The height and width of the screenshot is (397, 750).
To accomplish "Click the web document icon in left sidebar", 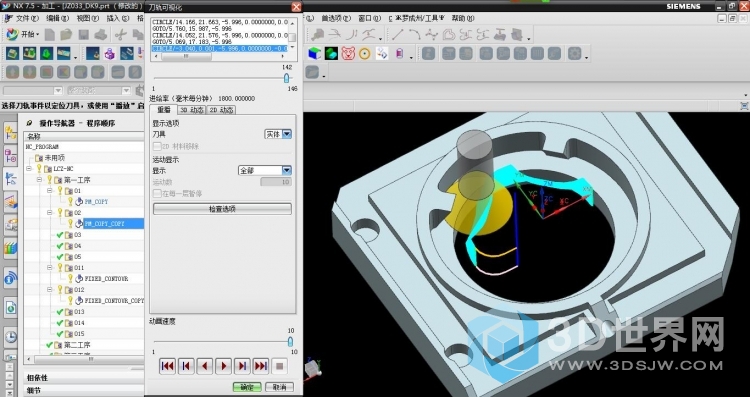I will pos(11,307).
